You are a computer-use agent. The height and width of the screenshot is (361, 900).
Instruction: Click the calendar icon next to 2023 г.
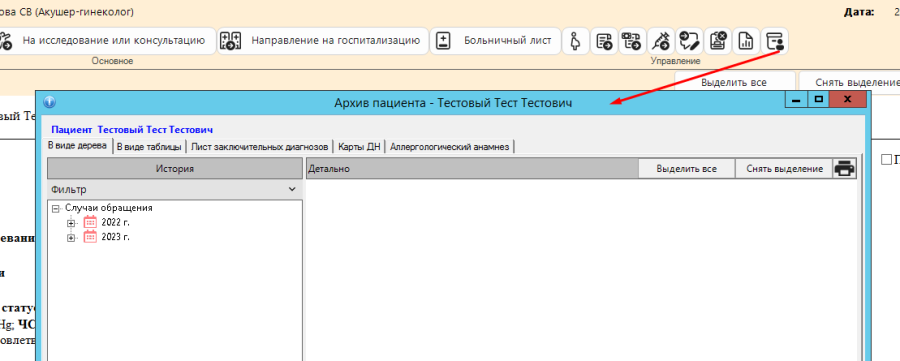[90, 236]
